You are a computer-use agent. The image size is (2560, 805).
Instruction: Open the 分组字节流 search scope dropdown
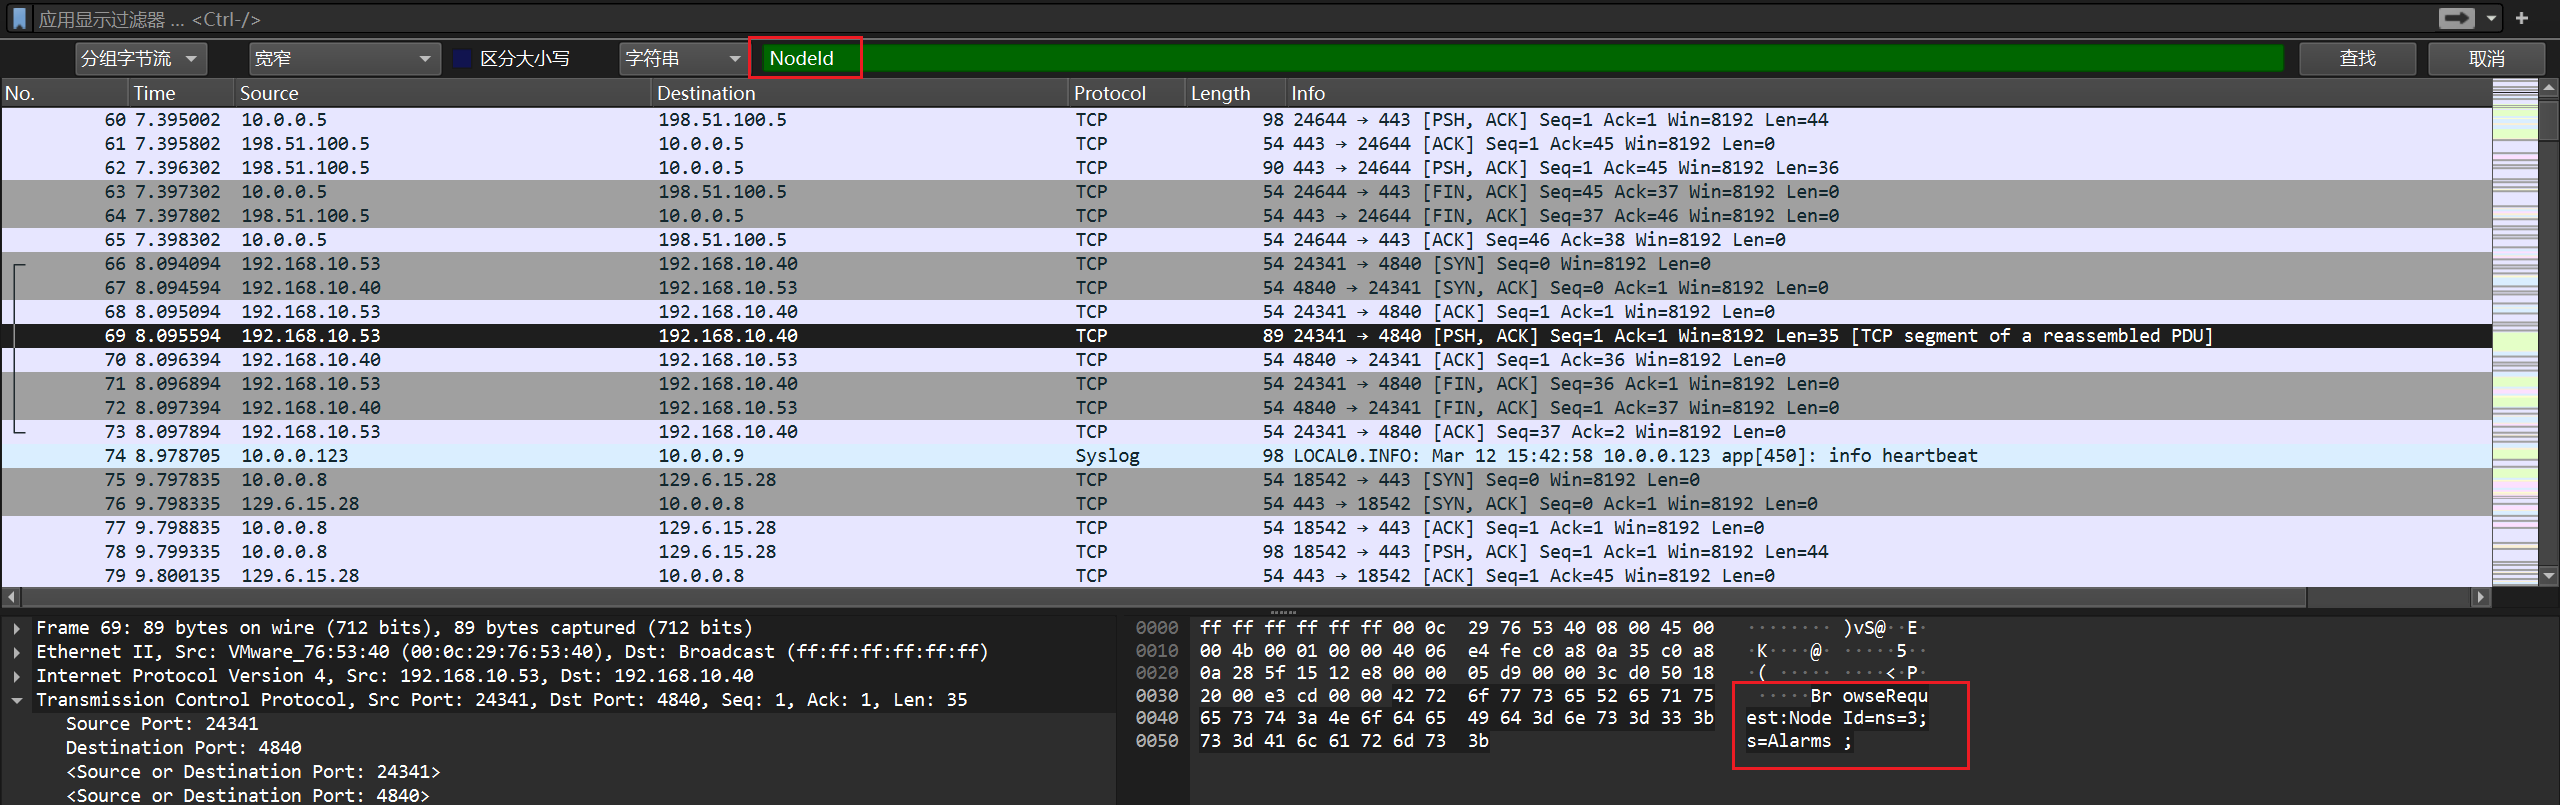[x=140, y=59]
